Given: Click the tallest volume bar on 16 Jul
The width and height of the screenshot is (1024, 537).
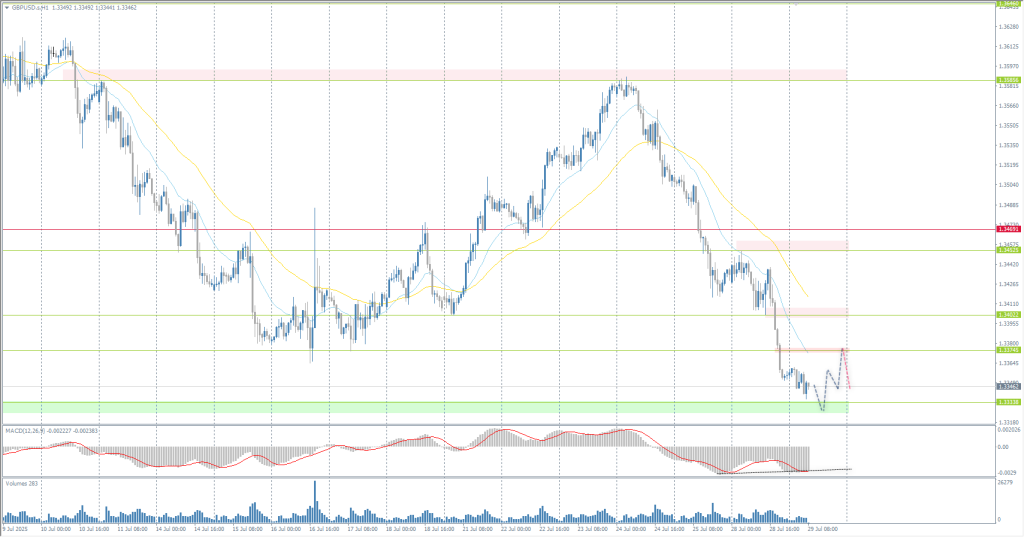Looking at the screenshot, I should (315, 500).
